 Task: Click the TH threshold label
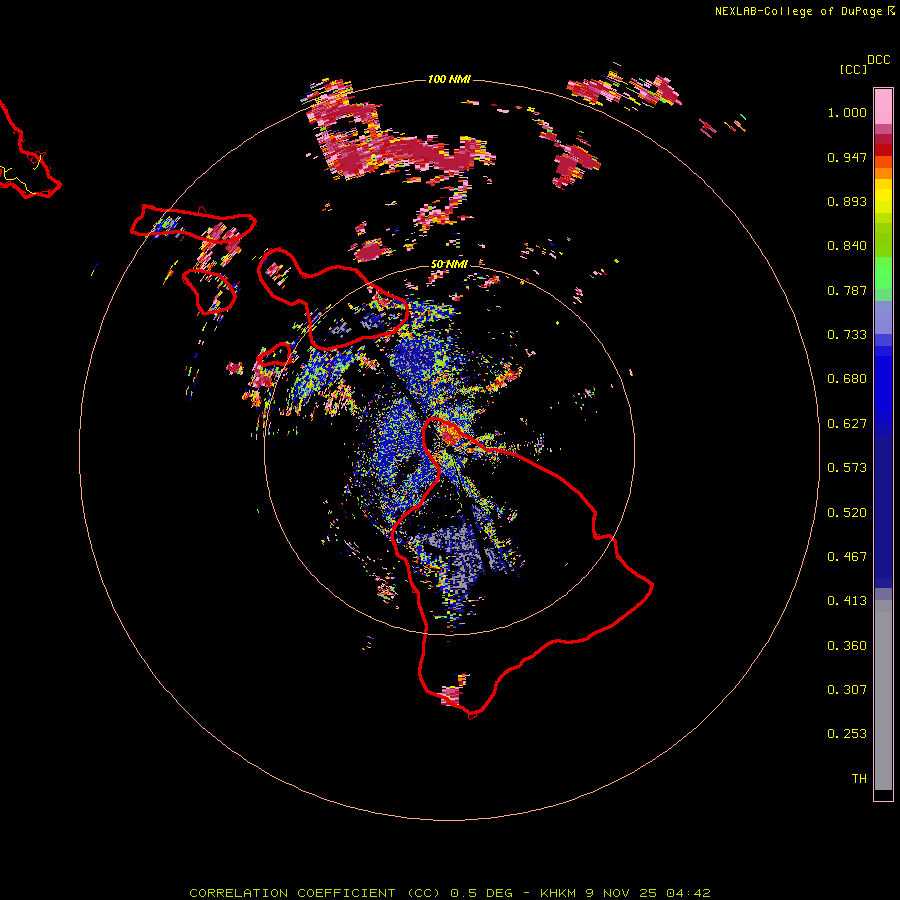pyautogui.click(x=859, y=779)
